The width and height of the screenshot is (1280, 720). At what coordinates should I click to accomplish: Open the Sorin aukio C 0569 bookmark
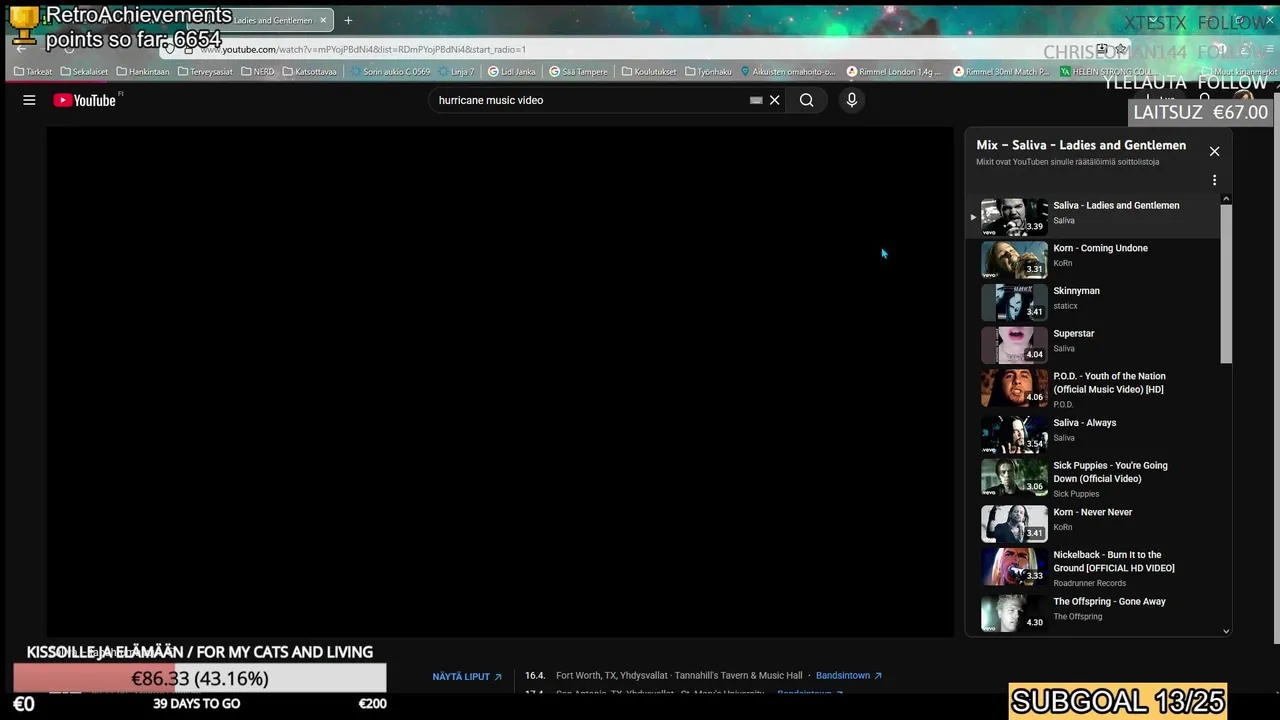click(x=390, y=72)
